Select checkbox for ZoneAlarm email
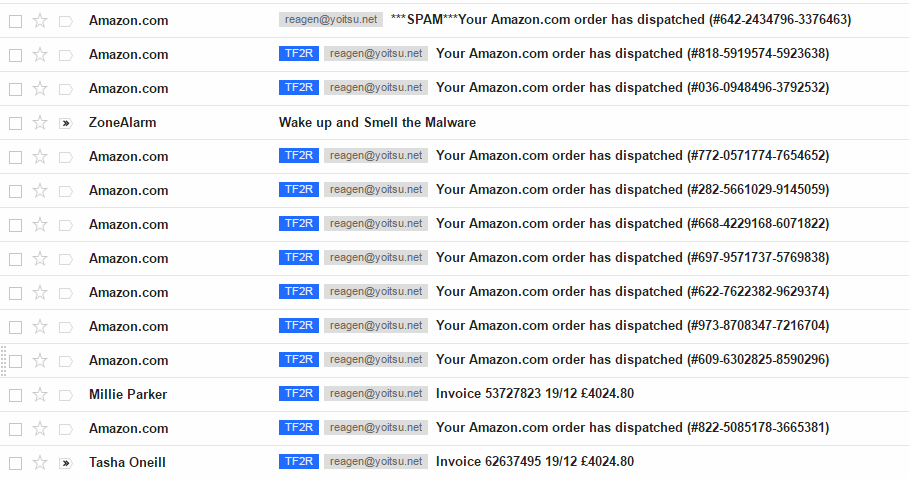Screen dimensions: 909x479 coord(16,124)
